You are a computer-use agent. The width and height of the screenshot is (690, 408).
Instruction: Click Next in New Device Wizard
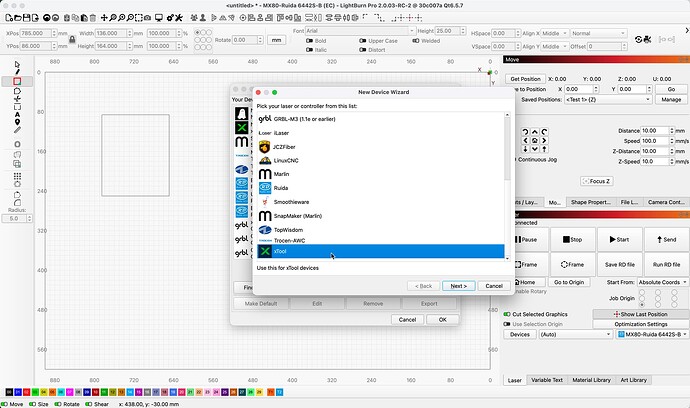[x=456, y=285]
